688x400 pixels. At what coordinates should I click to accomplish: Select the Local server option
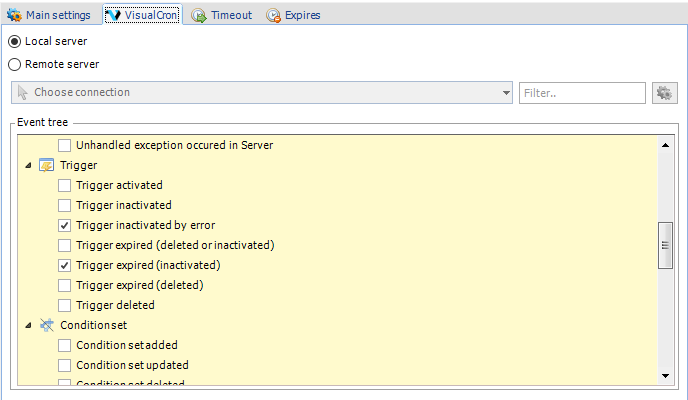click(x=15, y=41)
